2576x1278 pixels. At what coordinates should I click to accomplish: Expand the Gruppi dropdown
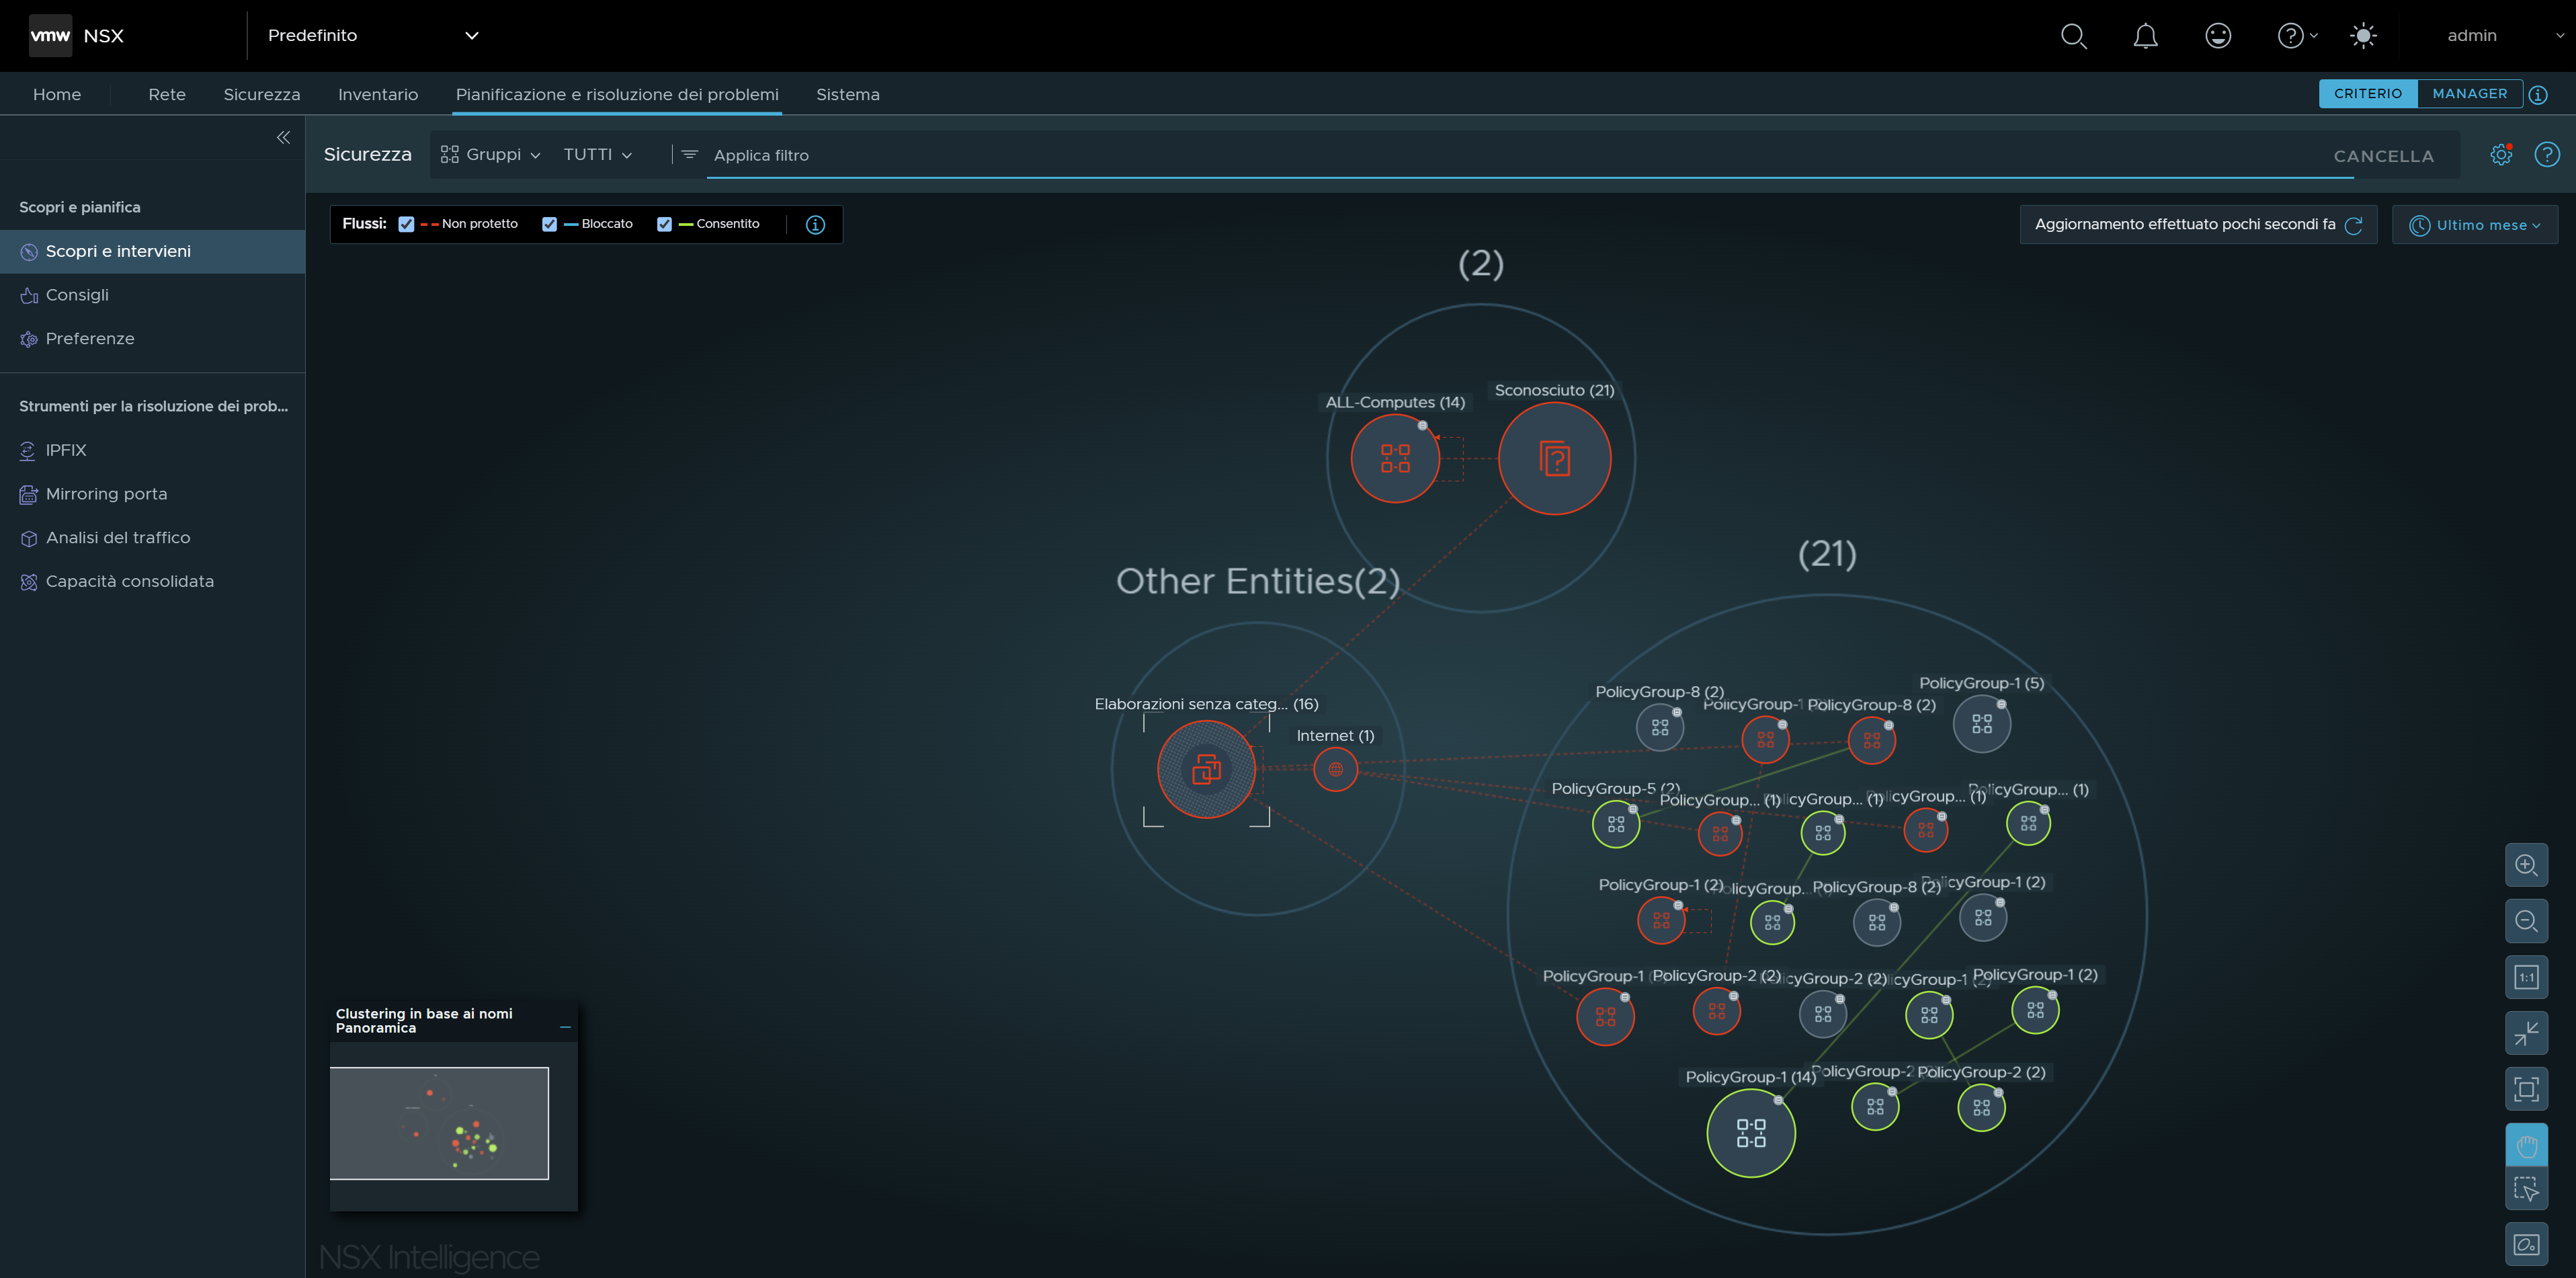point(491,155)
